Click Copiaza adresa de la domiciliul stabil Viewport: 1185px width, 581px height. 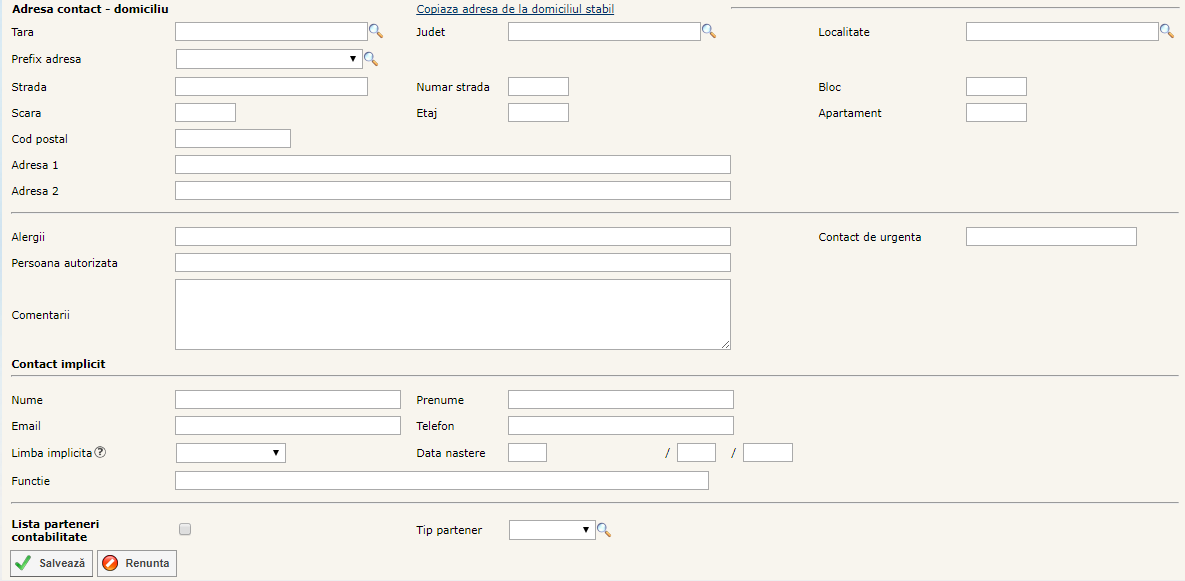tap(515, 9)
